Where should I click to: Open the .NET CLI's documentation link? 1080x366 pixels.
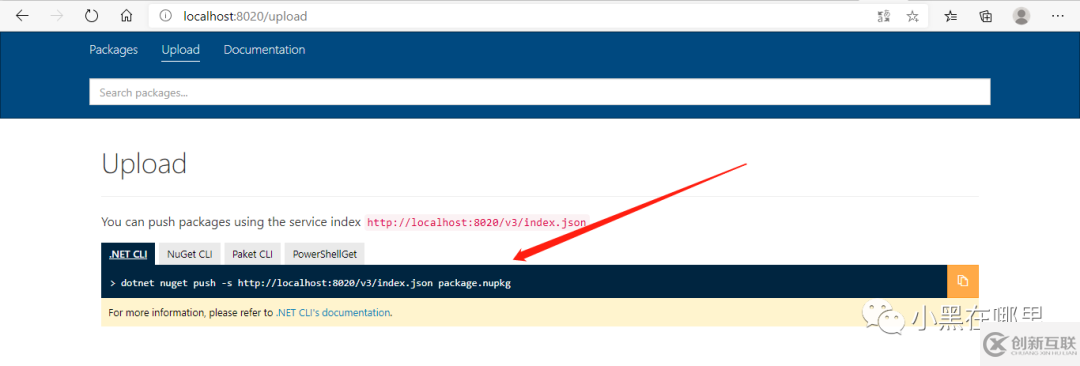click(x=333, y=312)
